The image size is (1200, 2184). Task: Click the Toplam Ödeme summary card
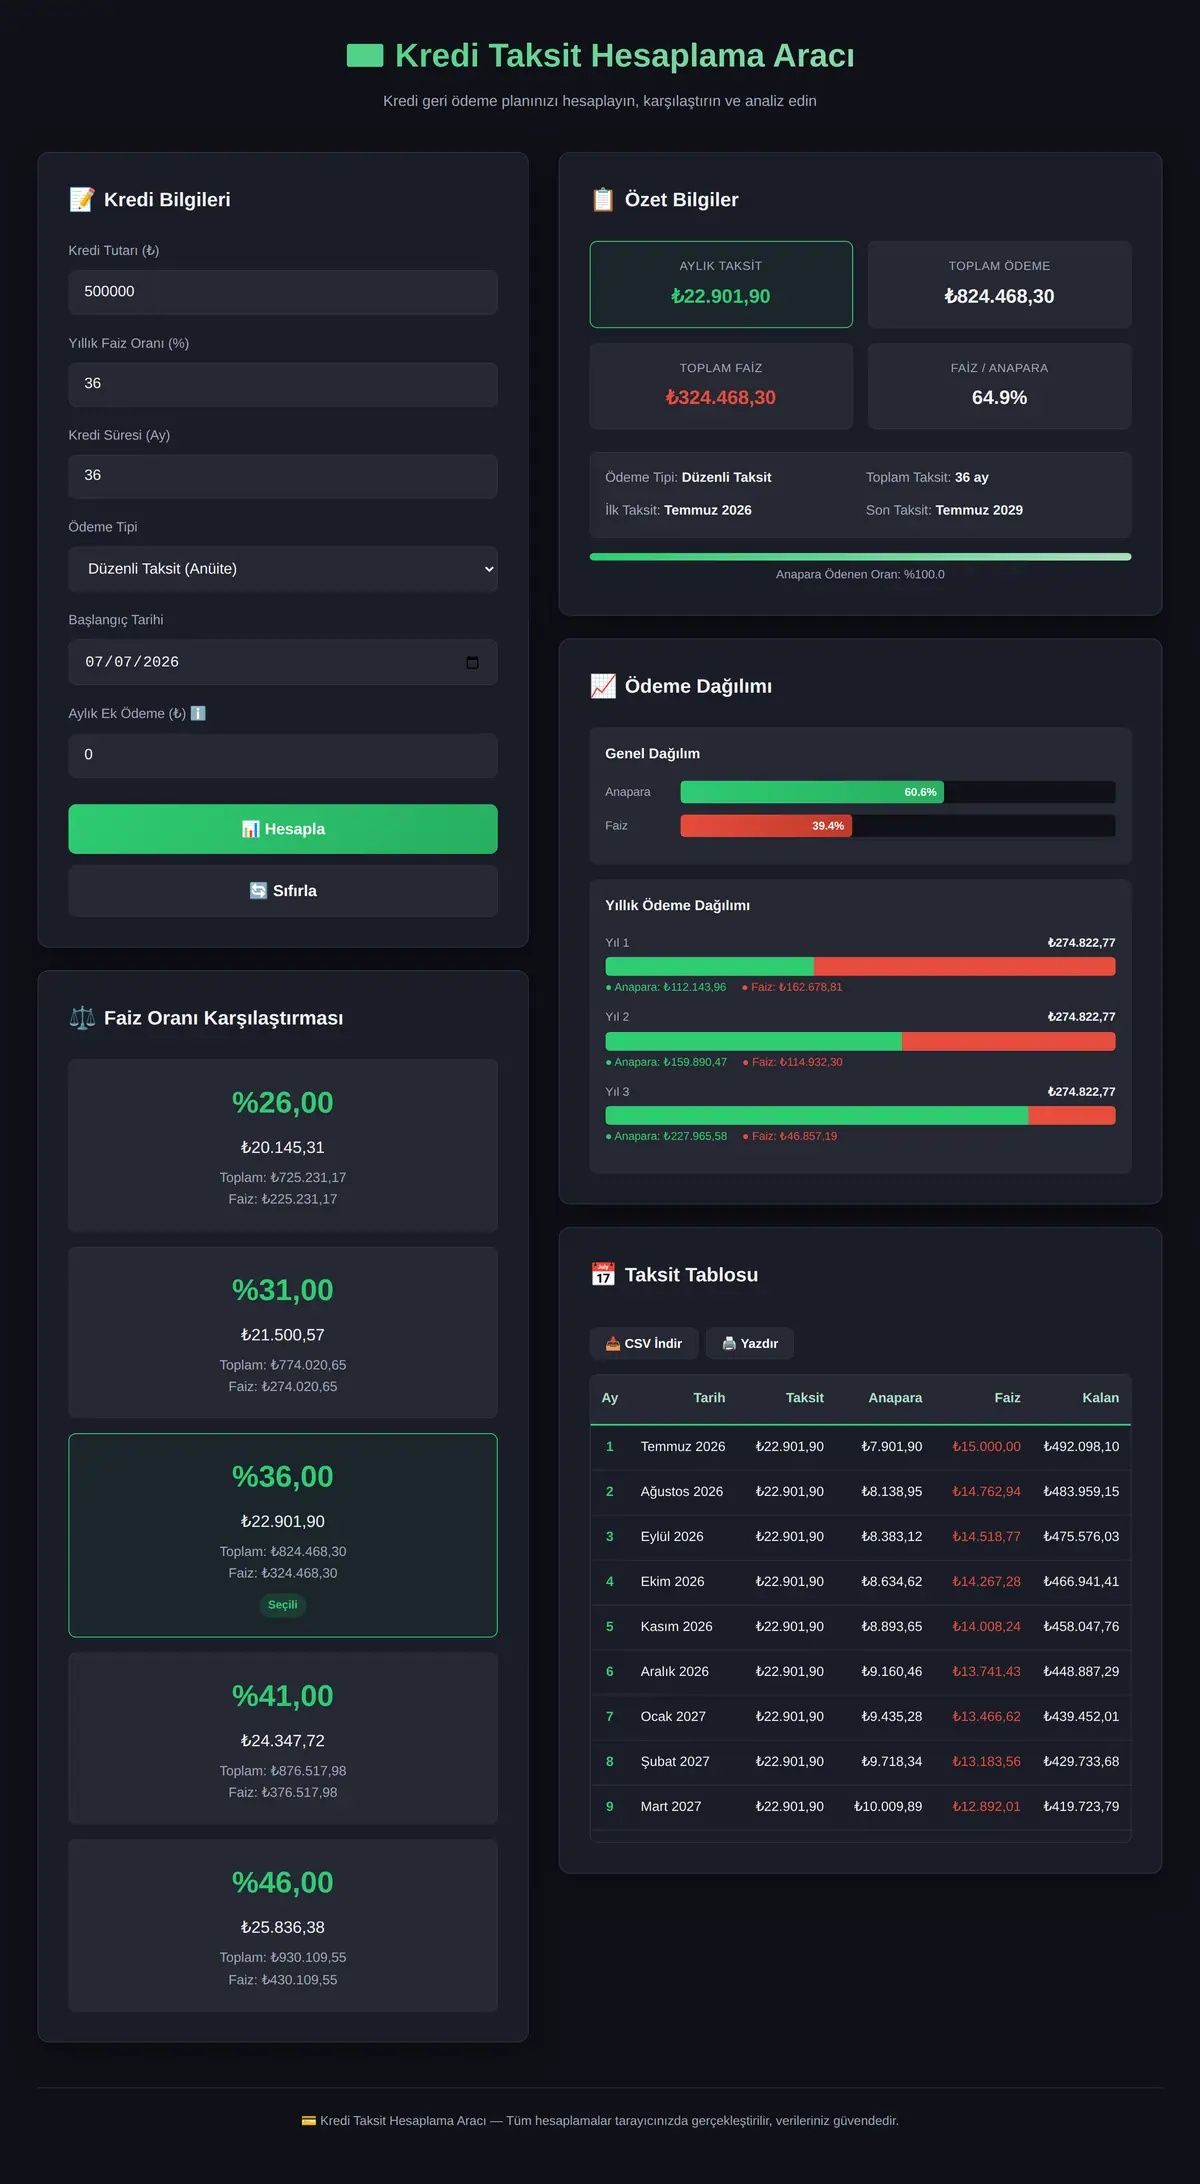click(x=999, y=284)
